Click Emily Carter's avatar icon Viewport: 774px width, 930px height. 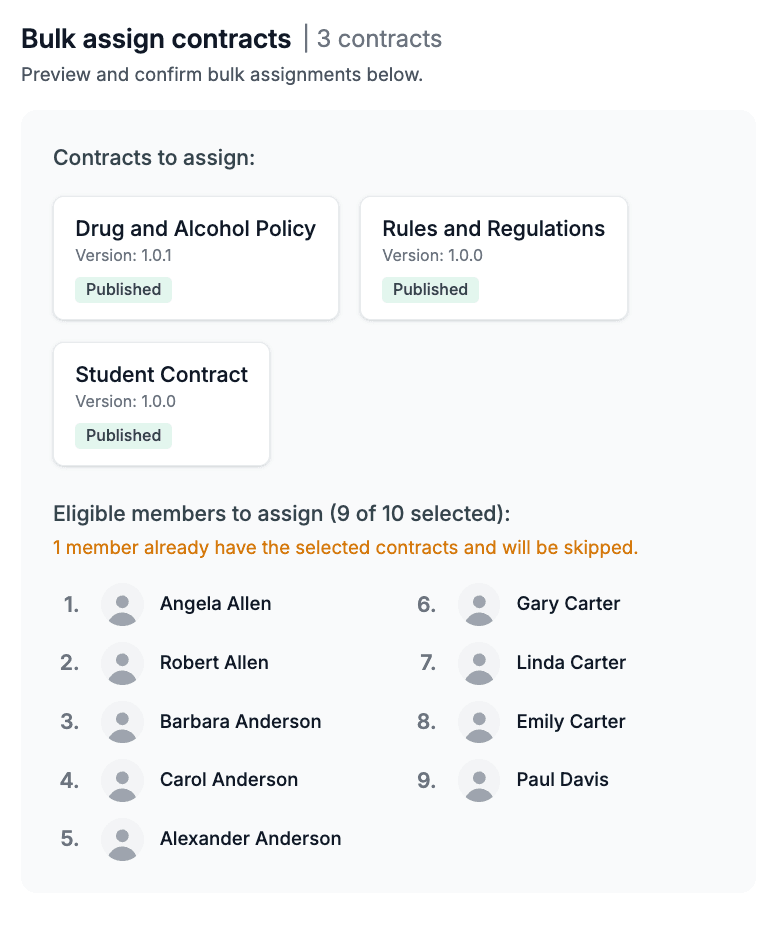point(479,722)
